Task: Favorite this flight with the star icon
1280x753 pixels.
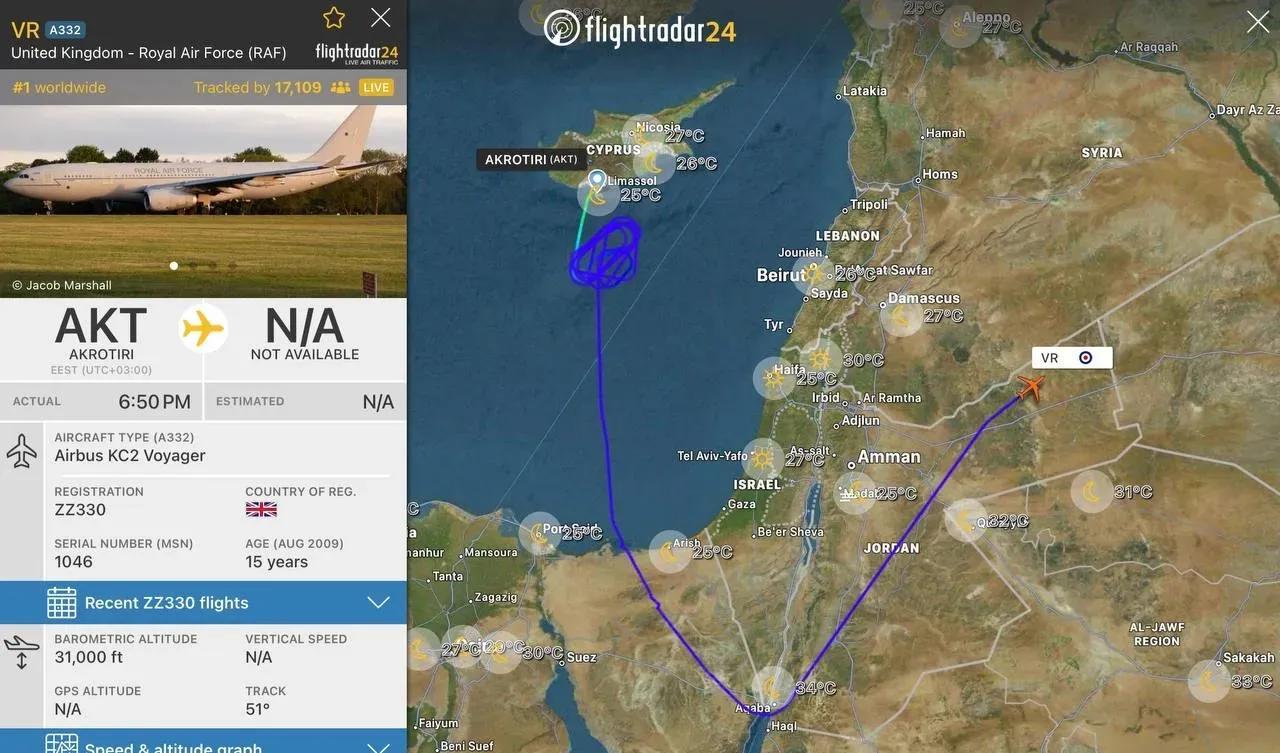Action: pos(334,18)
